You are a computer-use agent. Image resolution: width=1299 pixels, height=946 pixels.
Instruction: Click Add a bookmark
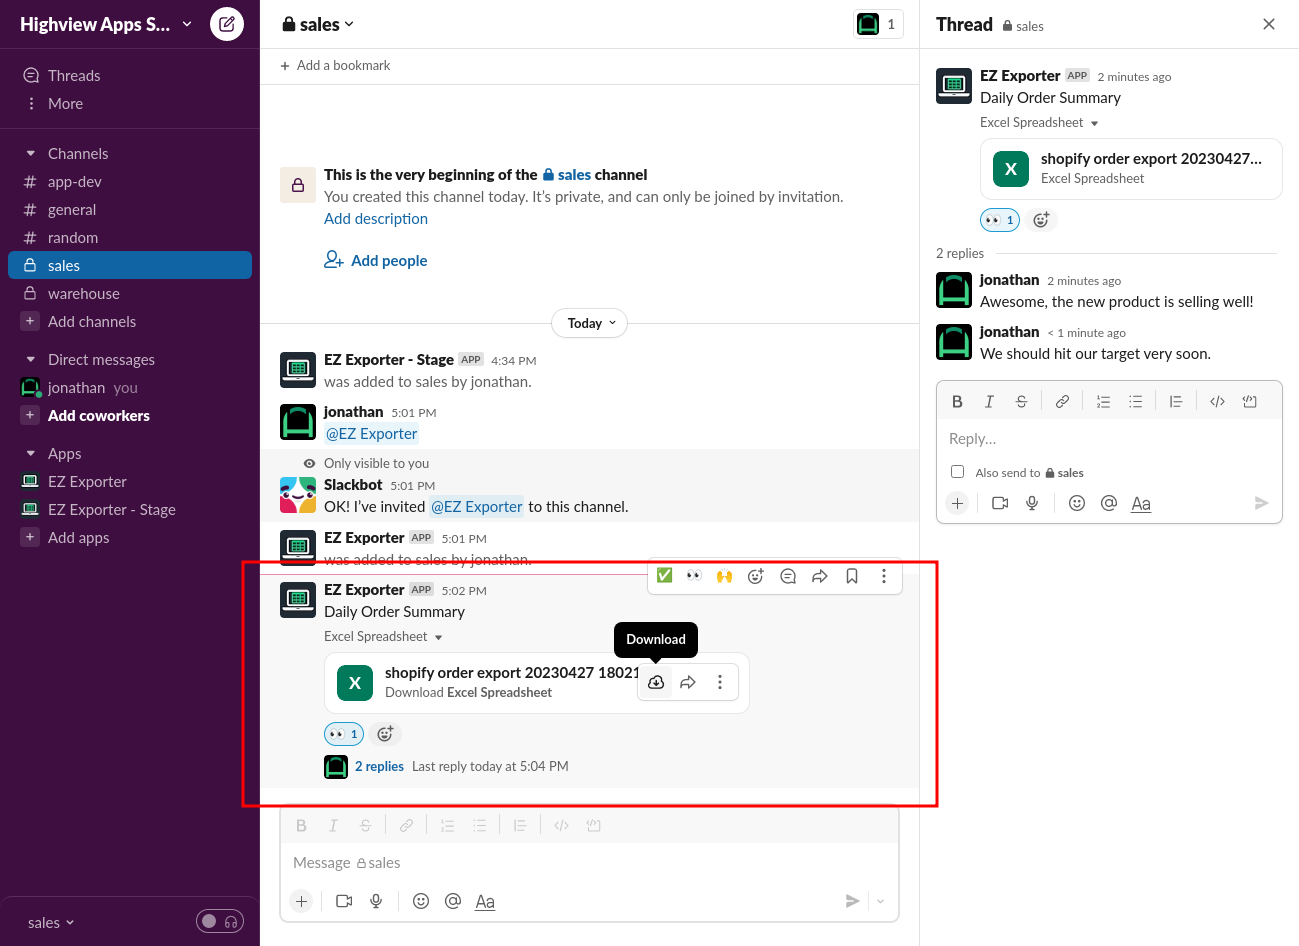(335, 65)
